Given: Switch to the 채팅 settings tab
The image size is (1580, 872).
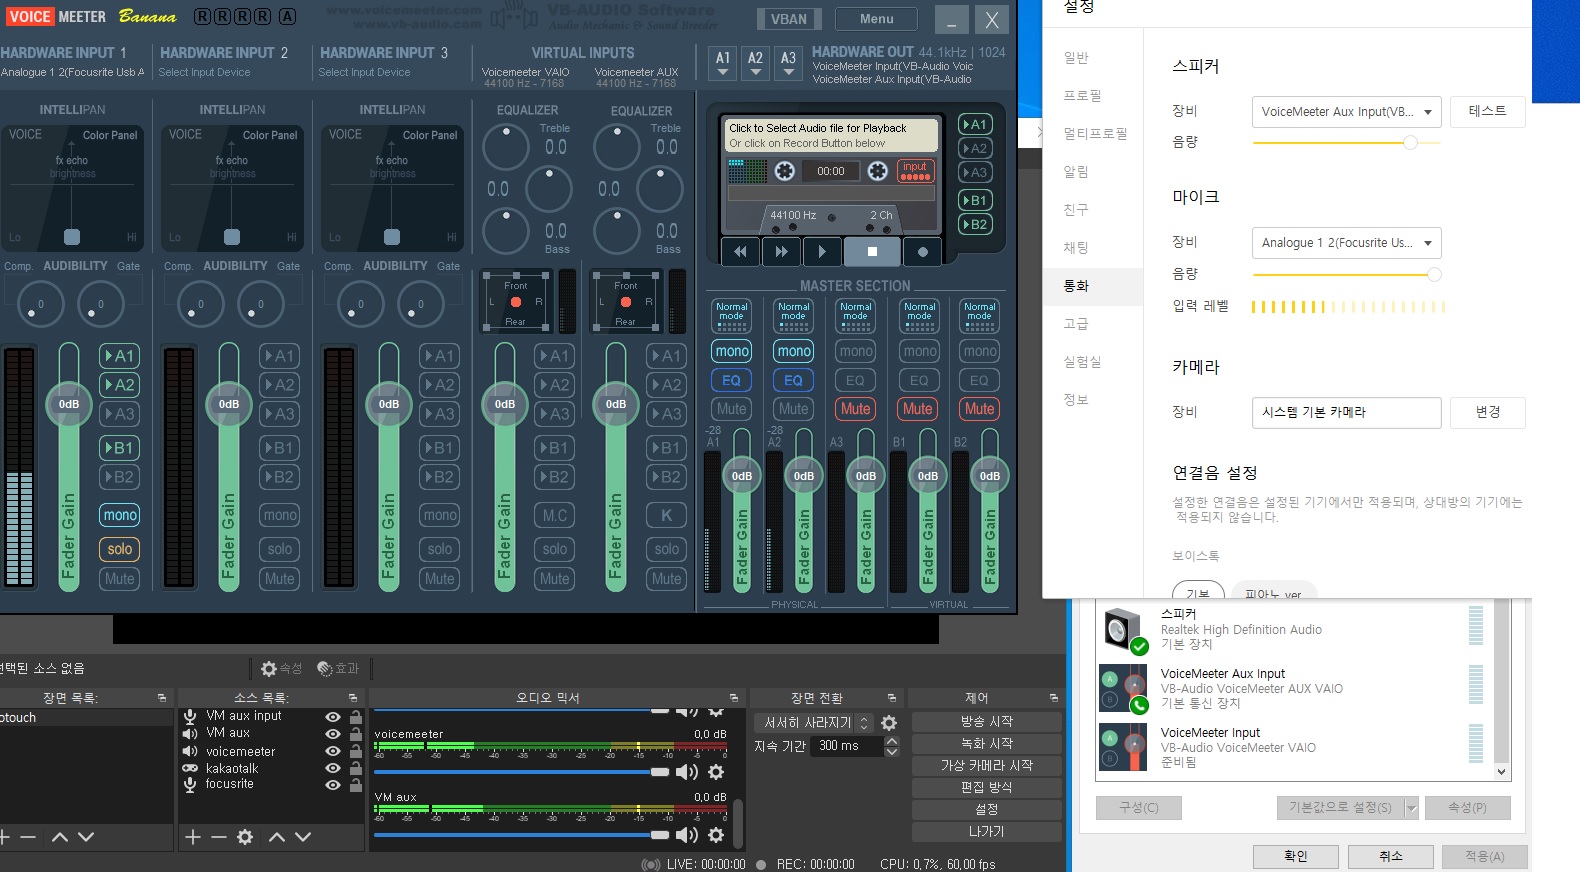Looking at the screenshot, I should (1076, 248).
